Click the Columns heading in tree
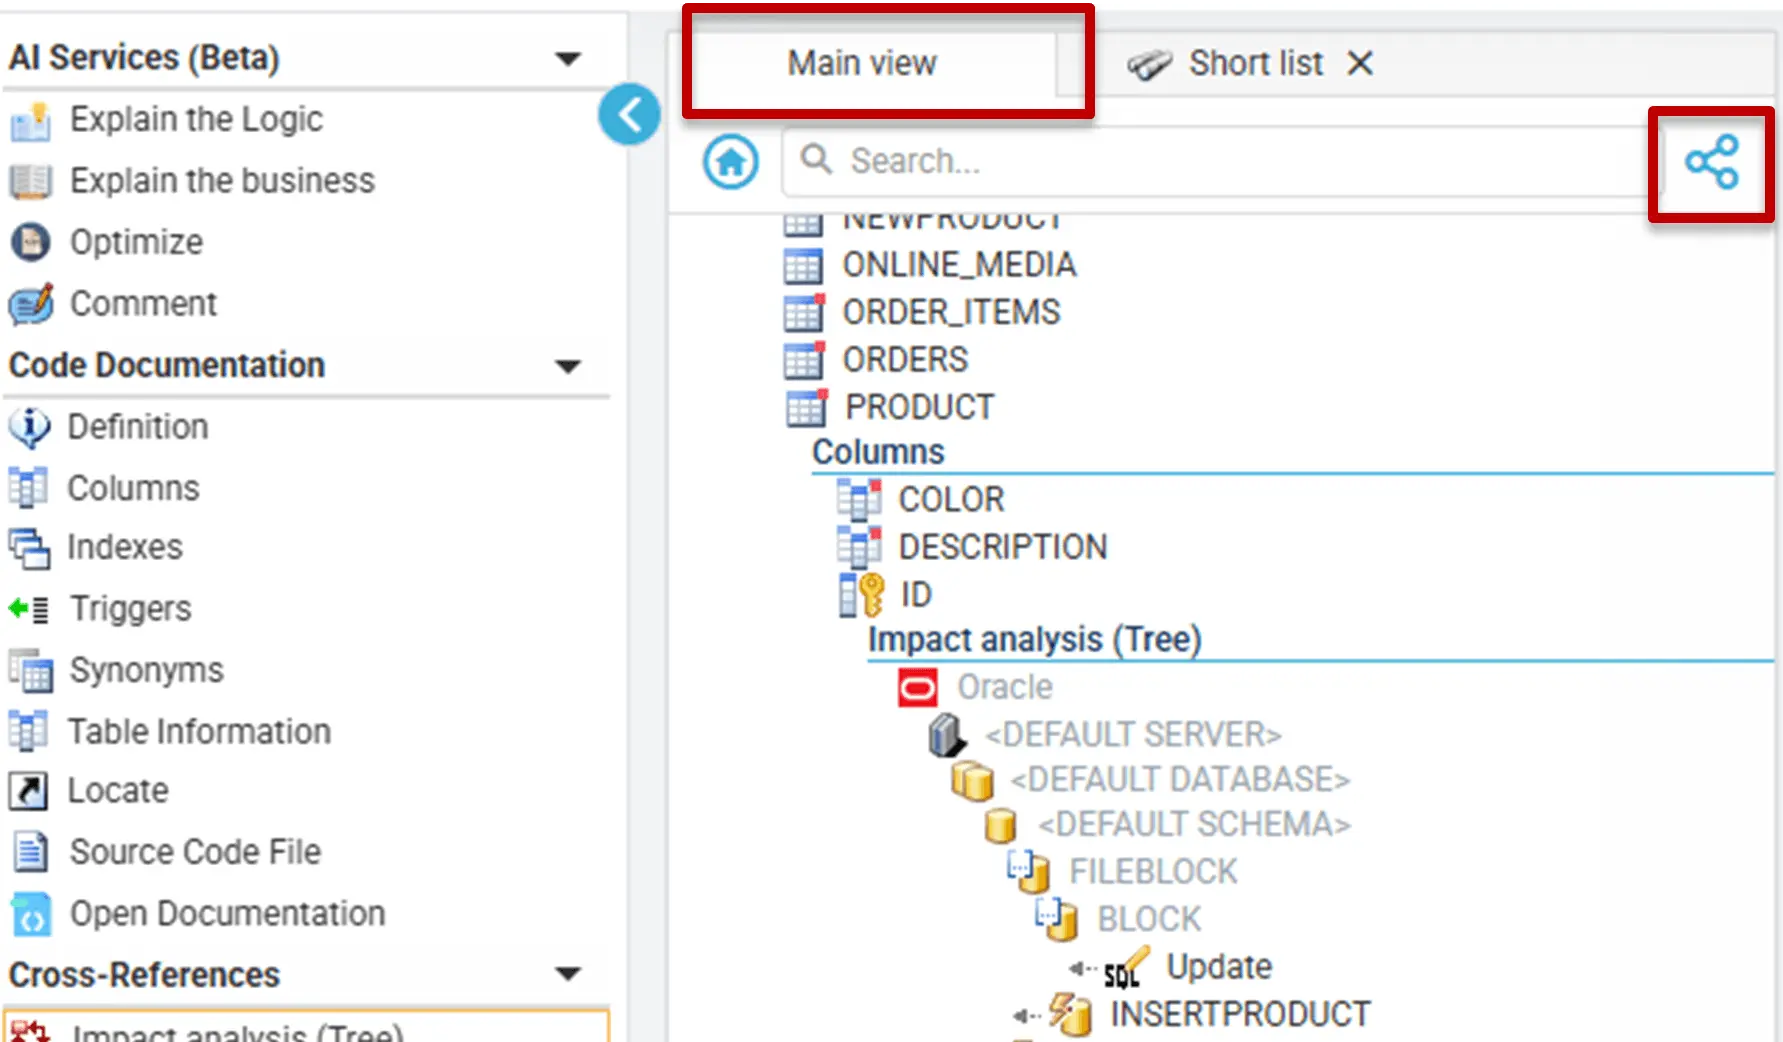 point(878,452)
